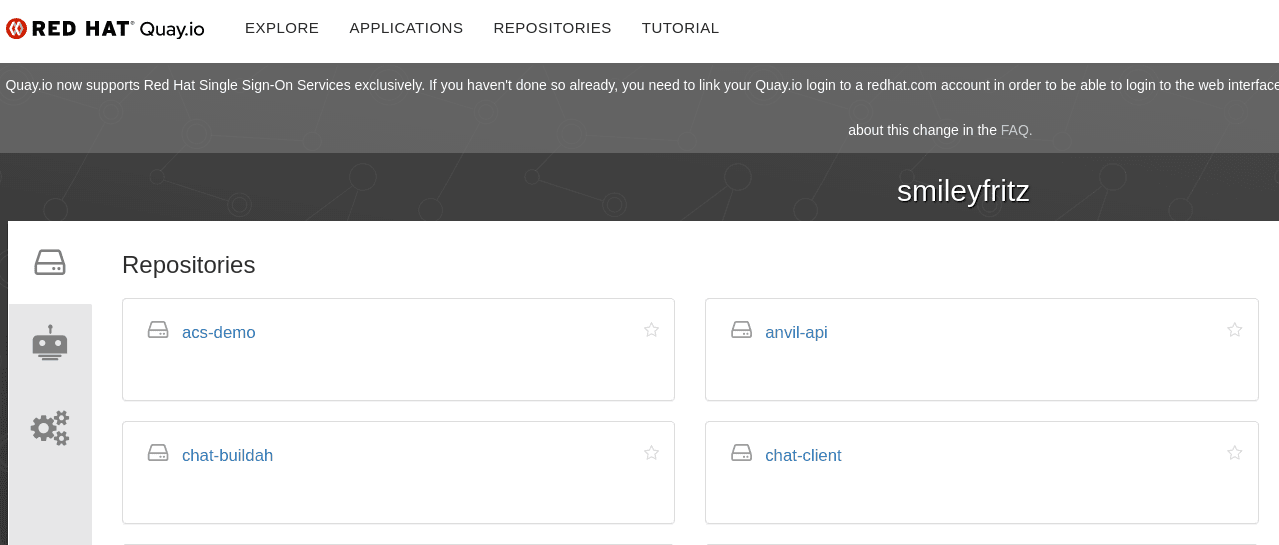The image size is (1279, 545).
Task: Star the acs-demo repository
Action: 651,330
